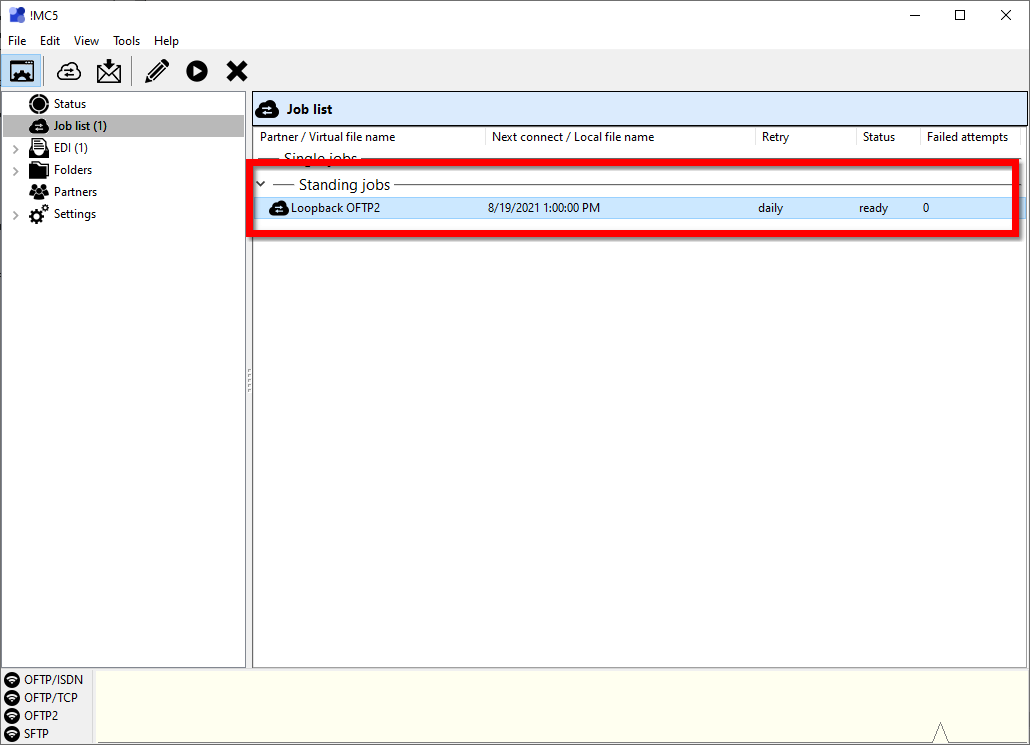Click the Job list cloud icon in sidebar
The image size is (1030, 745).
[x=39, y=126]
